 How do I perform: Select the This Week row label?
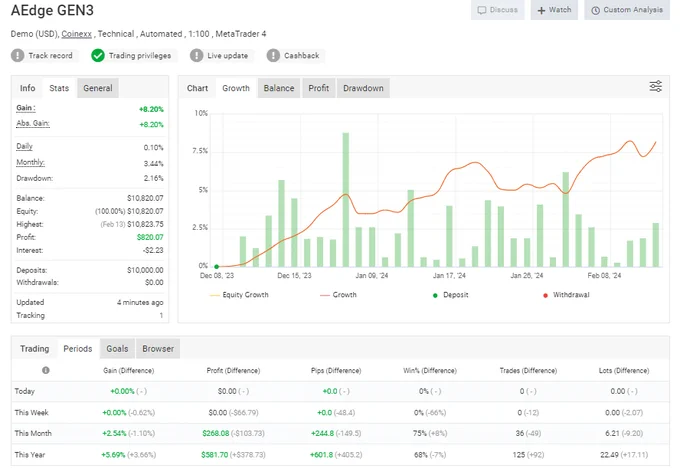pos(32,413)
